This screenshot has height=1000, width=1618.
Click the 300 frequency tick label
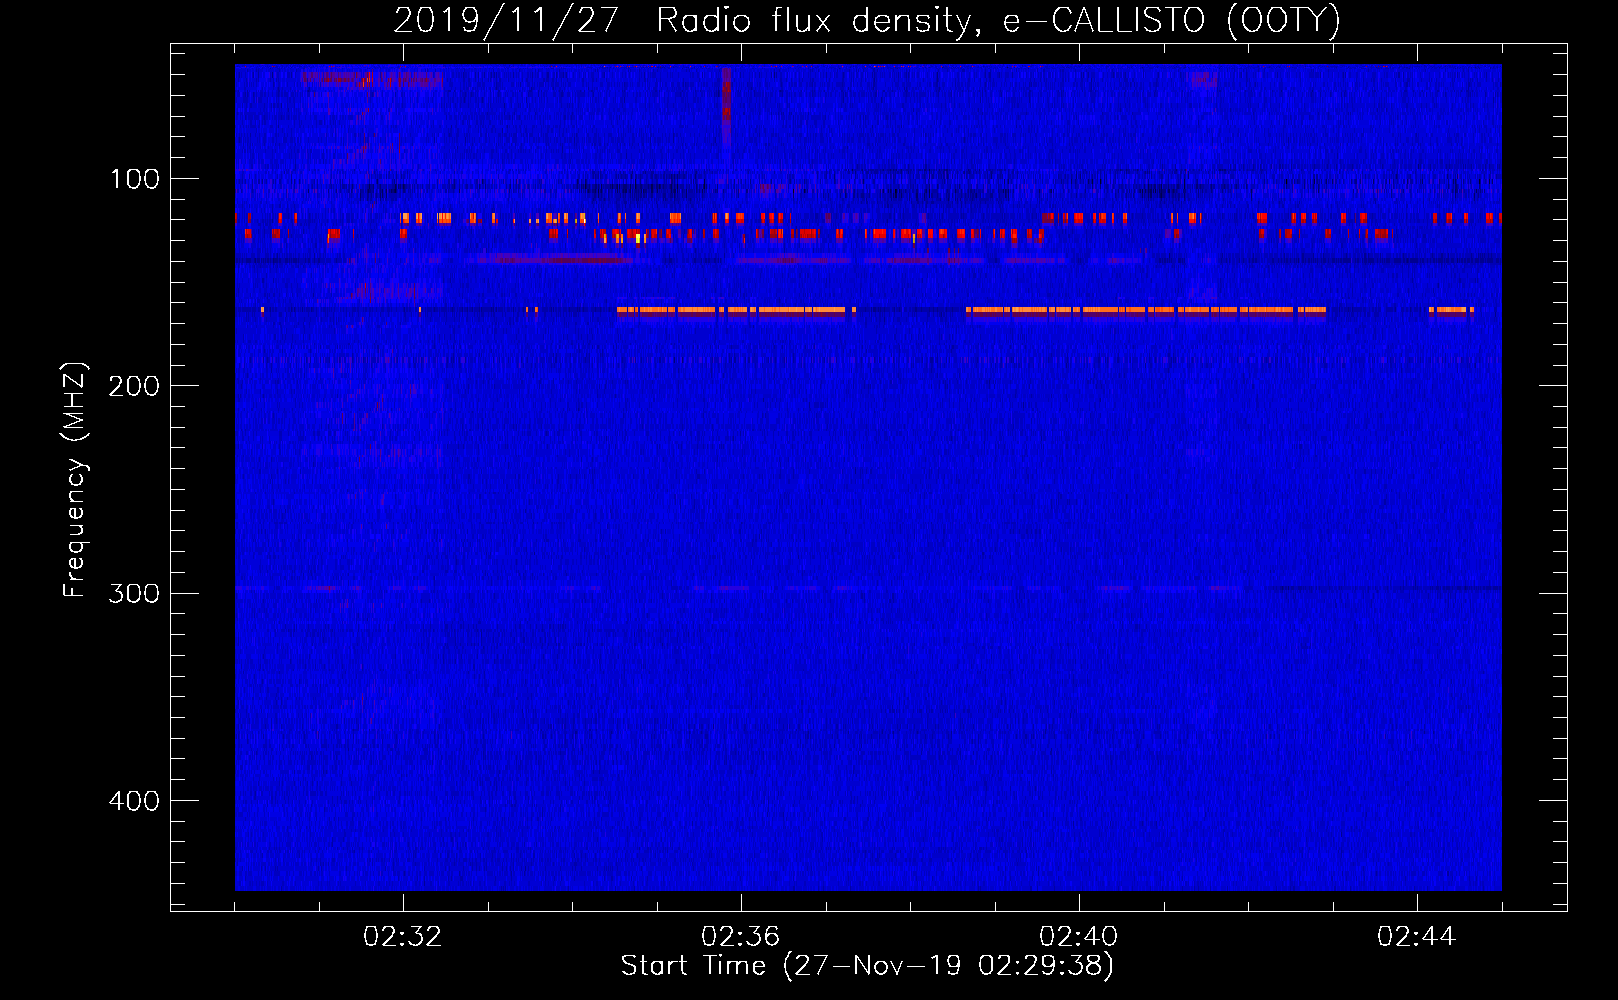[134, 593]
